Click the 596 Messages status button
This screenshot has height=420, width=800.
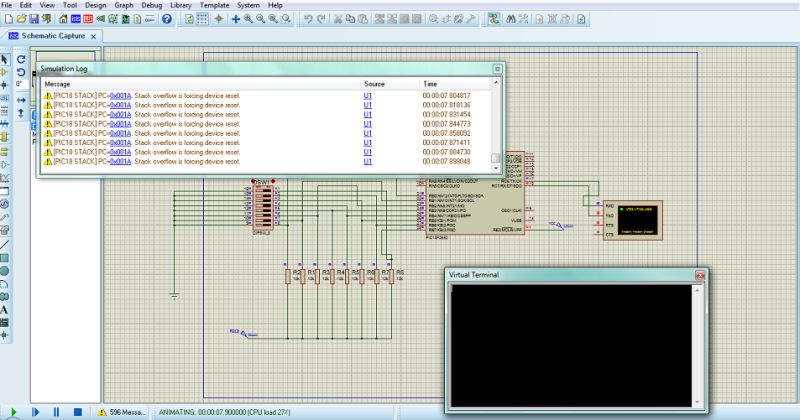click(x=122, y=412)
